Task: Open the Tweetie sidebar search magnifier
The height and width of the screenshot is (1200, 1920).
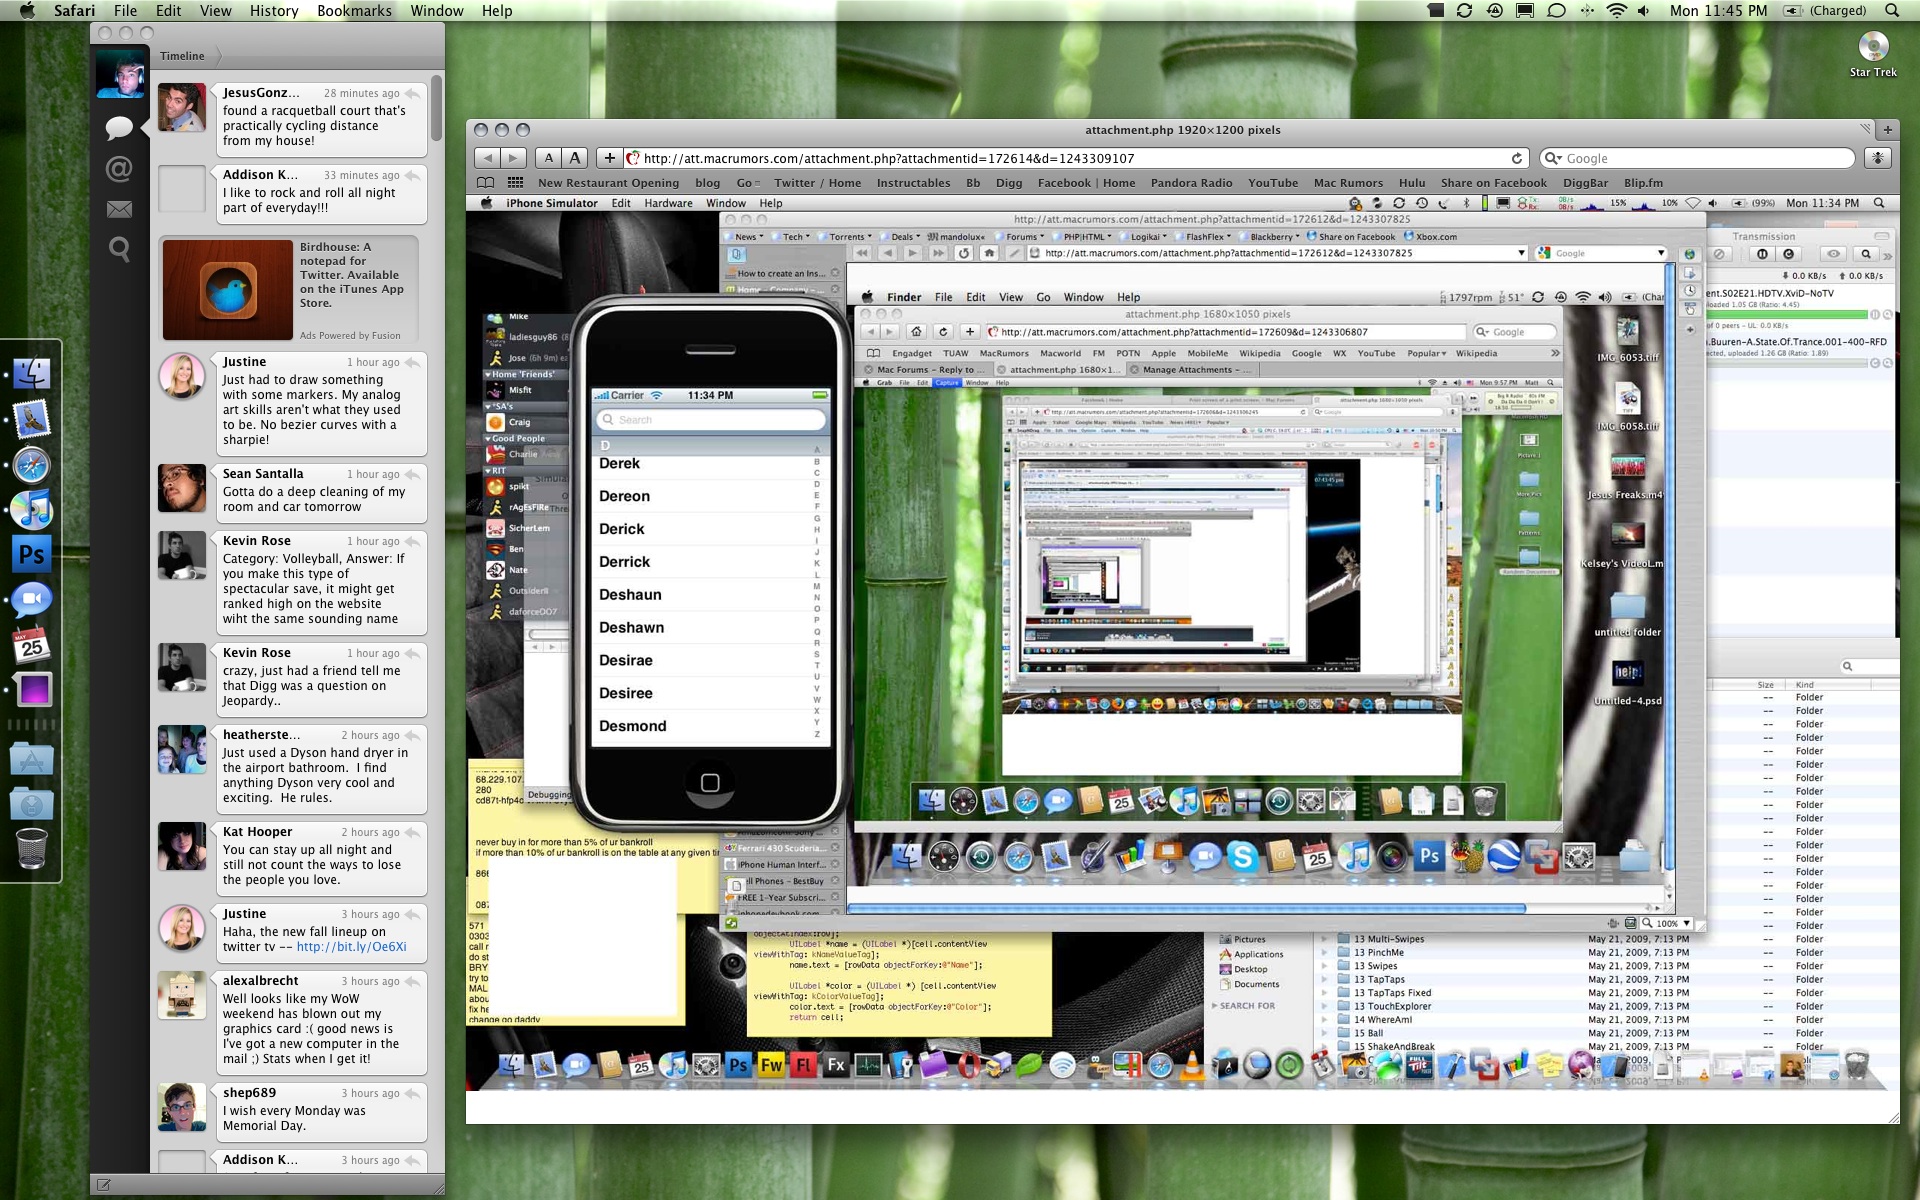Action: pos(119,249)
